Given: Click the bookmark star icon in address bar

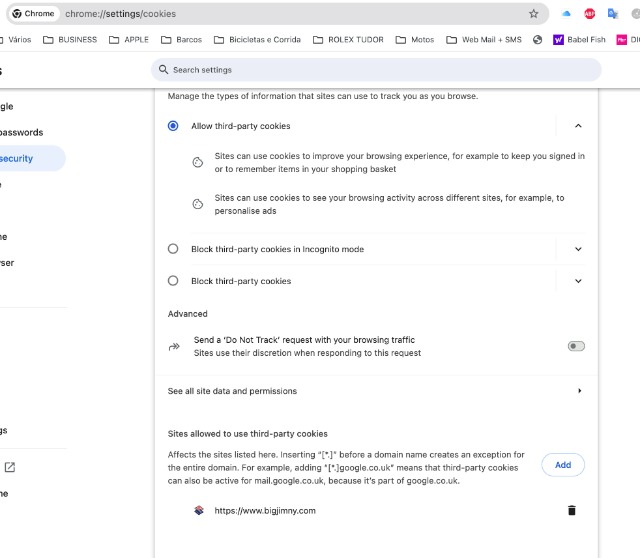Looking at the screenshot, I should click(x=533, y=14).
